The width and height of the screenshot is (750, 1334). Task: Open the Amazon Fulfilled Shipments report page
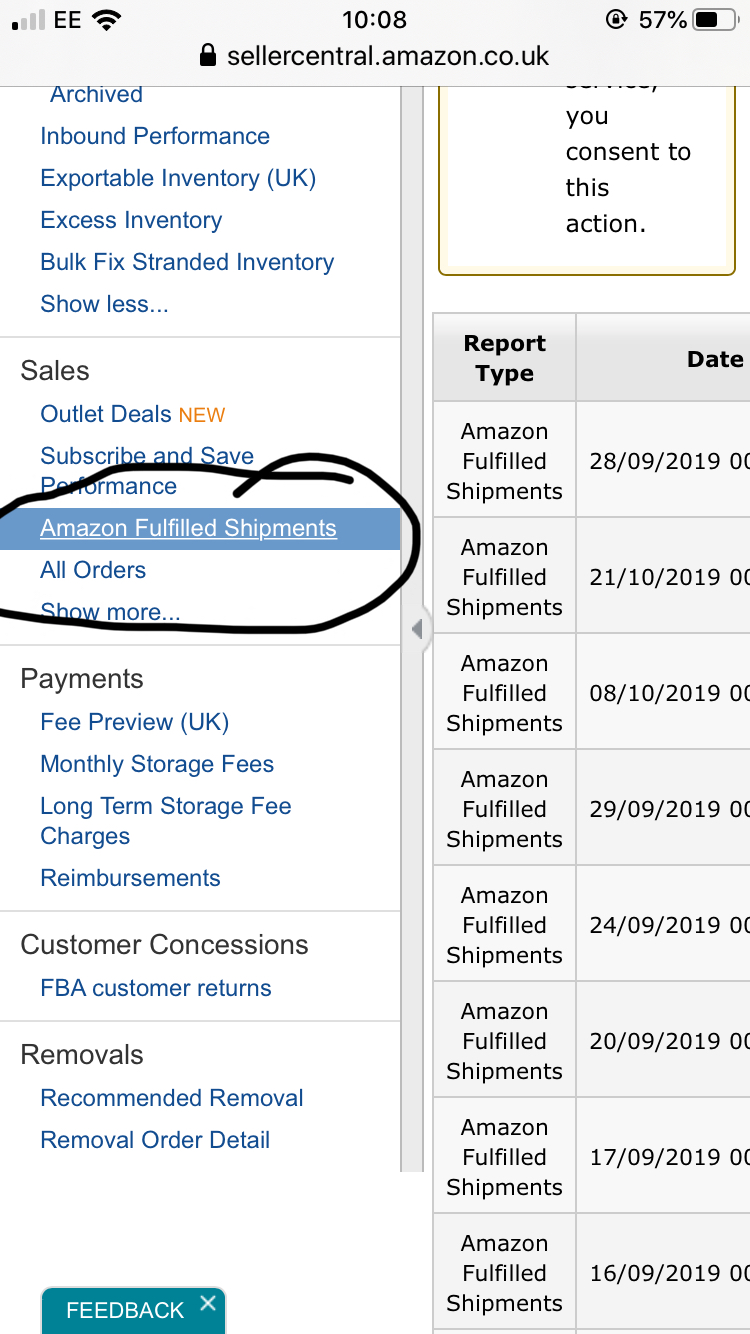pos(187,528)
